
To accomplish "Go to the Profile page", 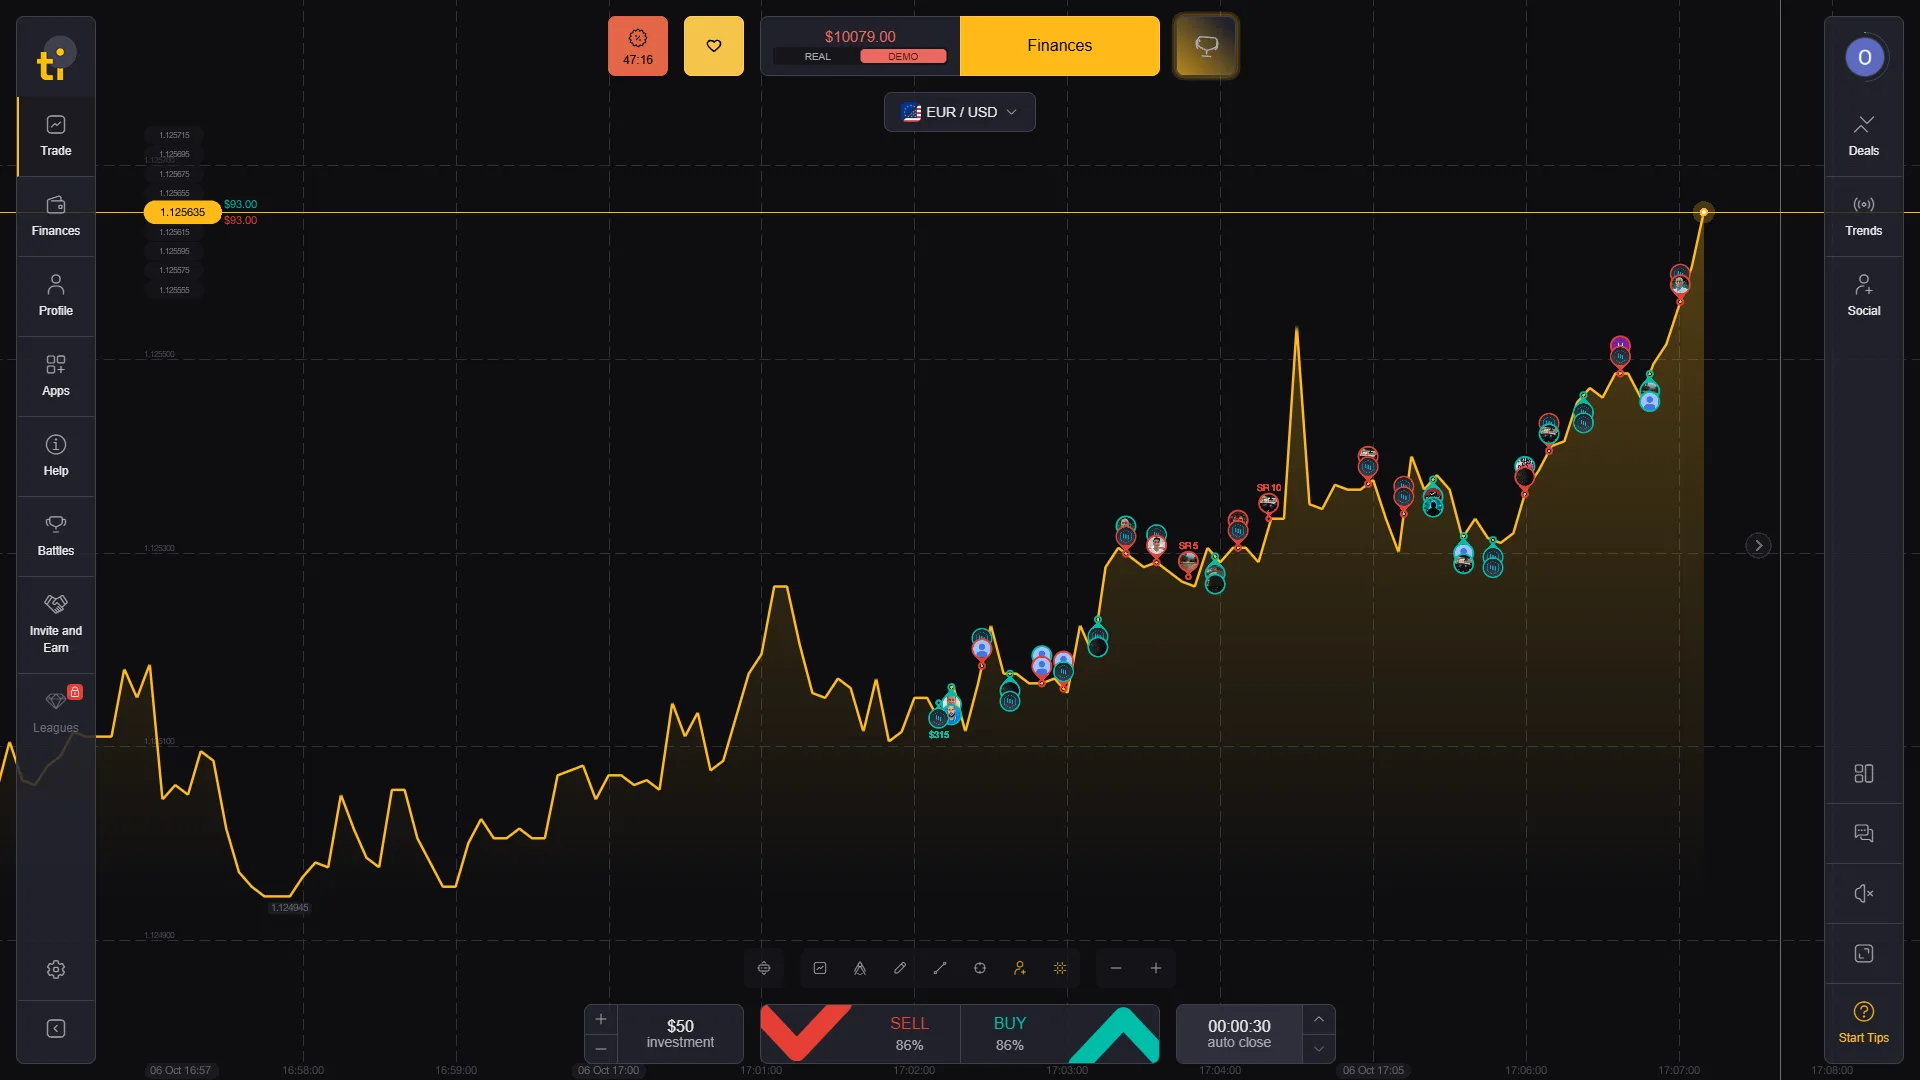I will click(x=56, y=296).
